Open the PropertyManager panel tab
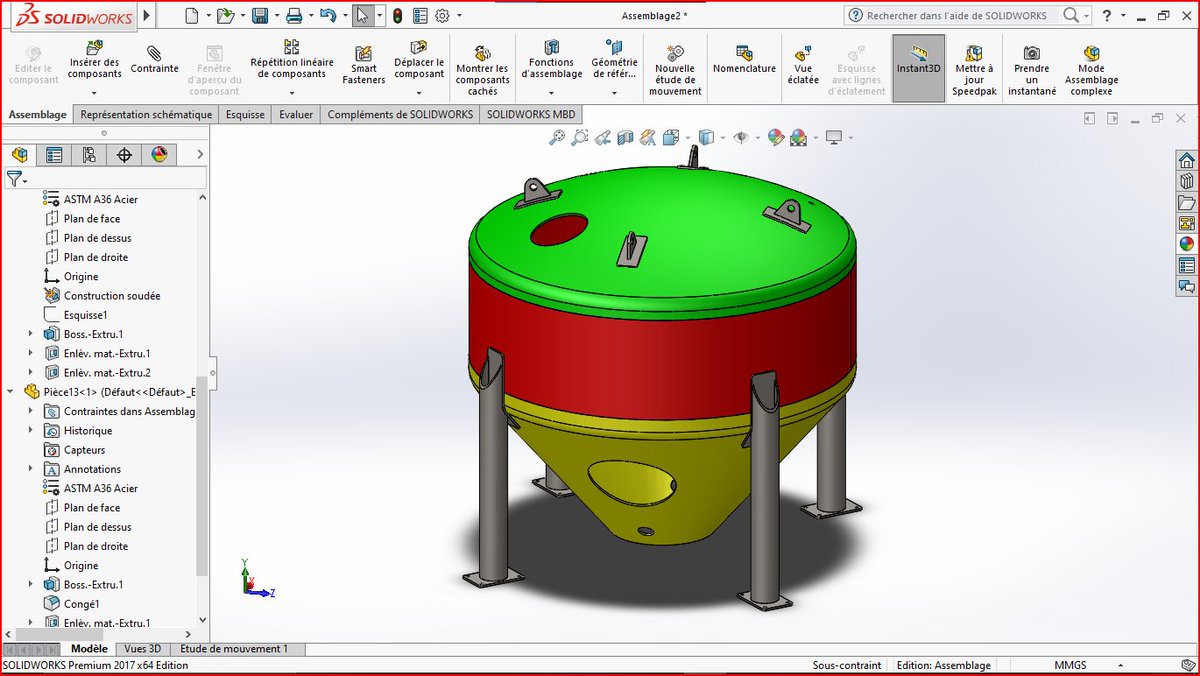The height and width of the screenshot is (676, 1200). click(x=54, y=154)
